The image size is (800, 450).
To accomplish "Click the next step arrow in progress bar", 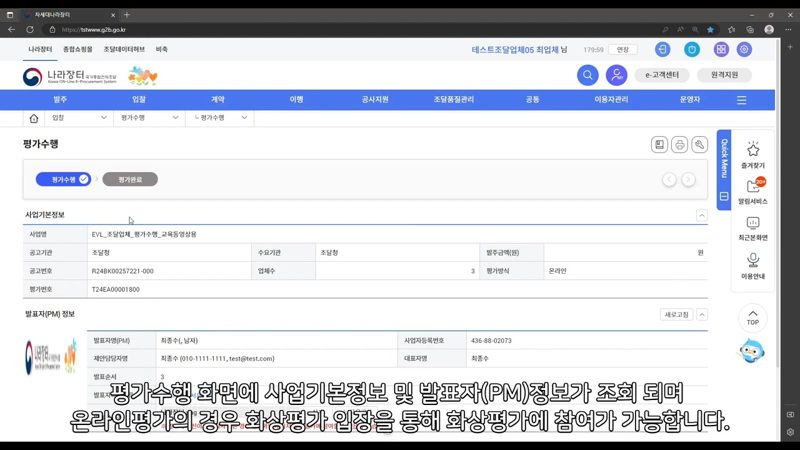I will [x=688, y=180].
